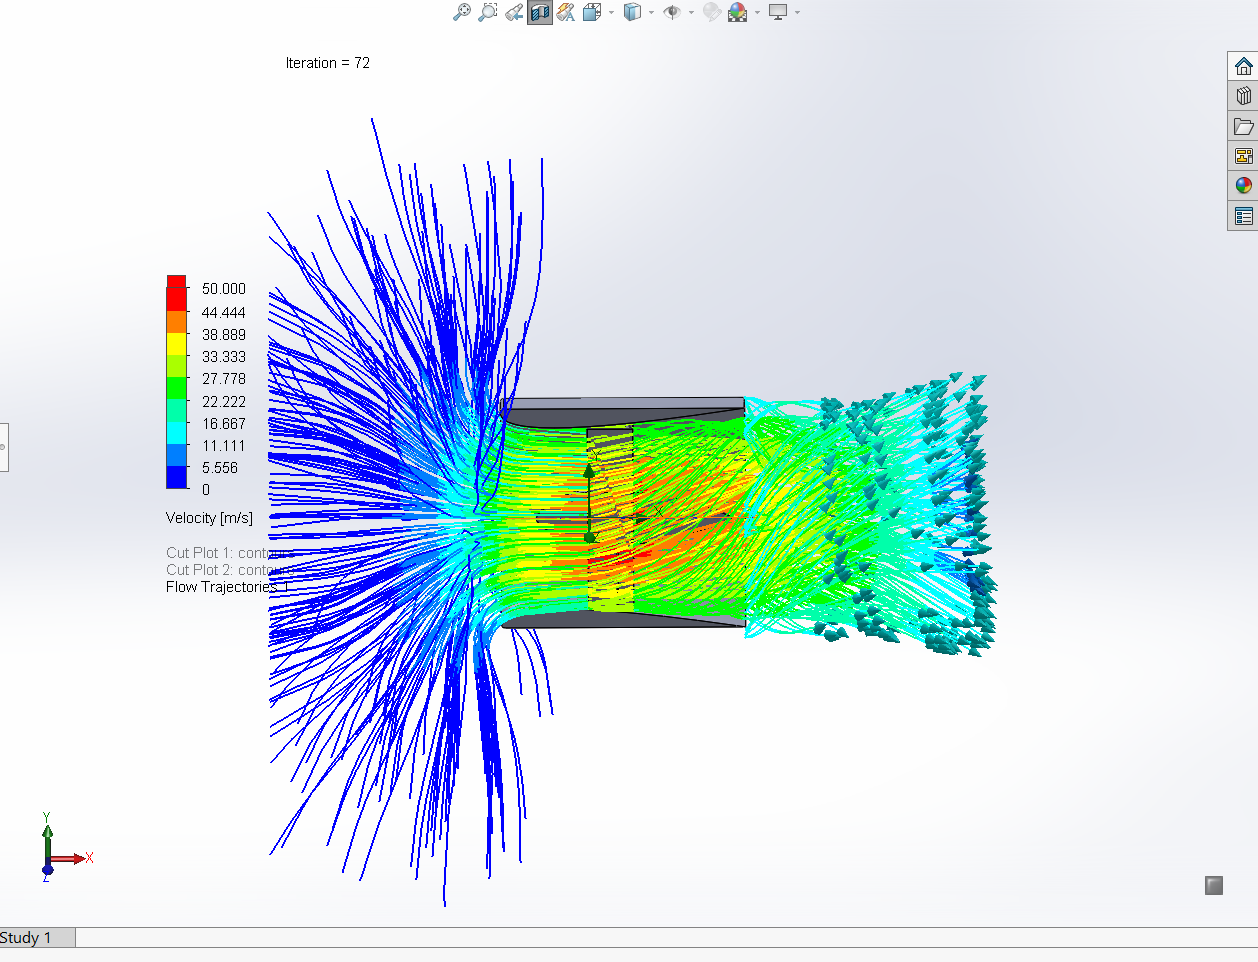Toggle the Section View tool
Image resolution: width=1258 pixels, height=962 pixels.
point(540,12)
